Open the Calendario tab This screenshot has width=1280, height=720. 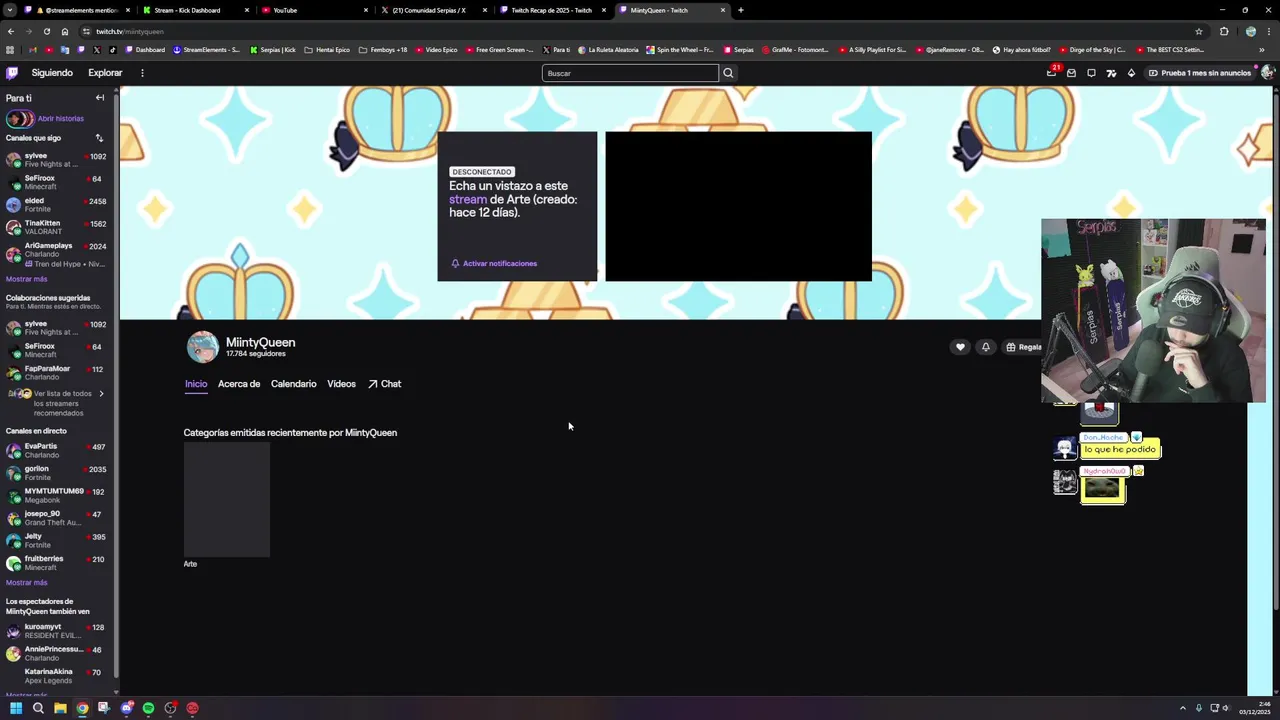click(x=293, y=384)
